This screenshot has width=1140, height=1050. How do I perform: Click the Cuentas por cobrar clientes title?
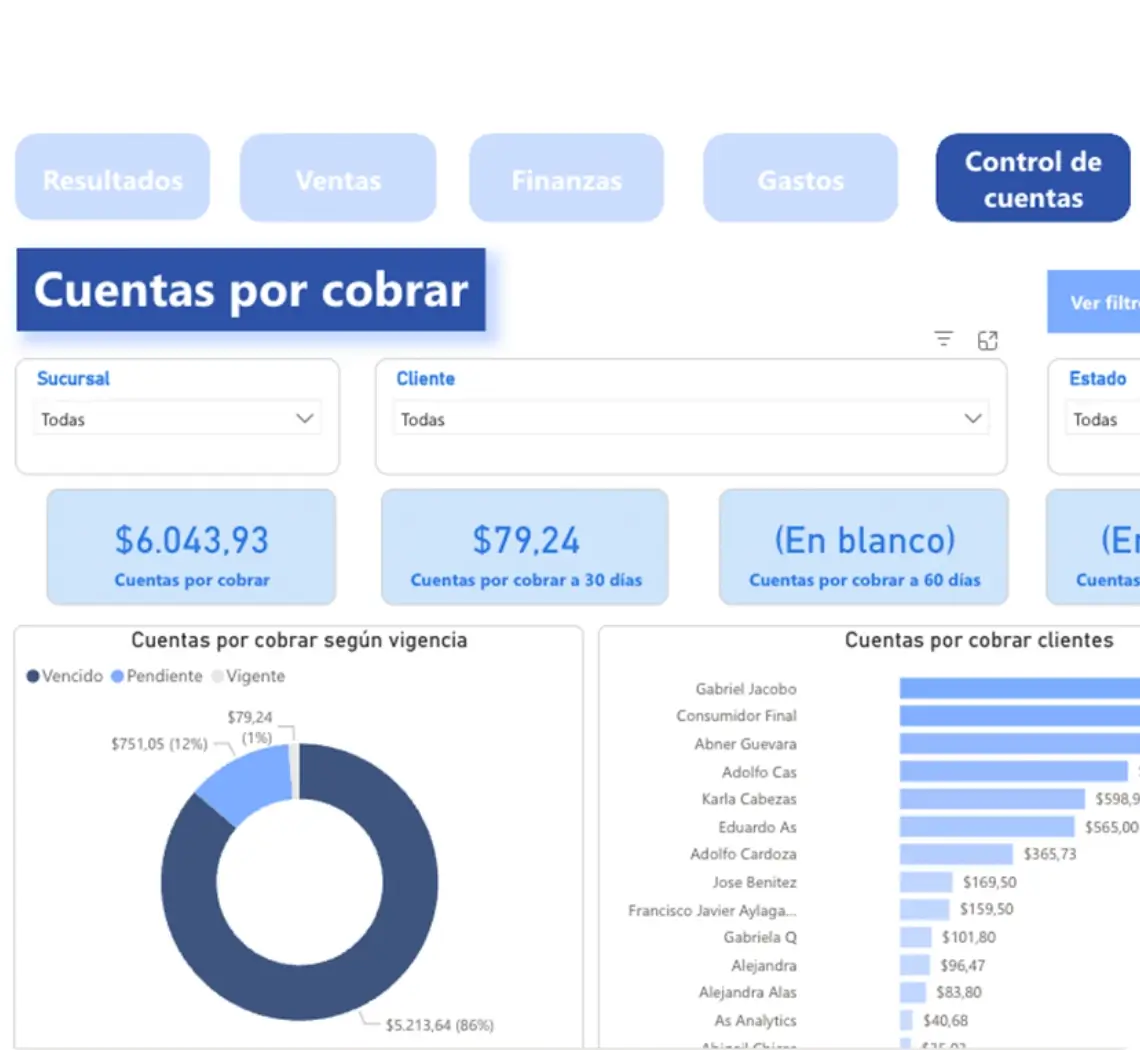coord(979,641)
